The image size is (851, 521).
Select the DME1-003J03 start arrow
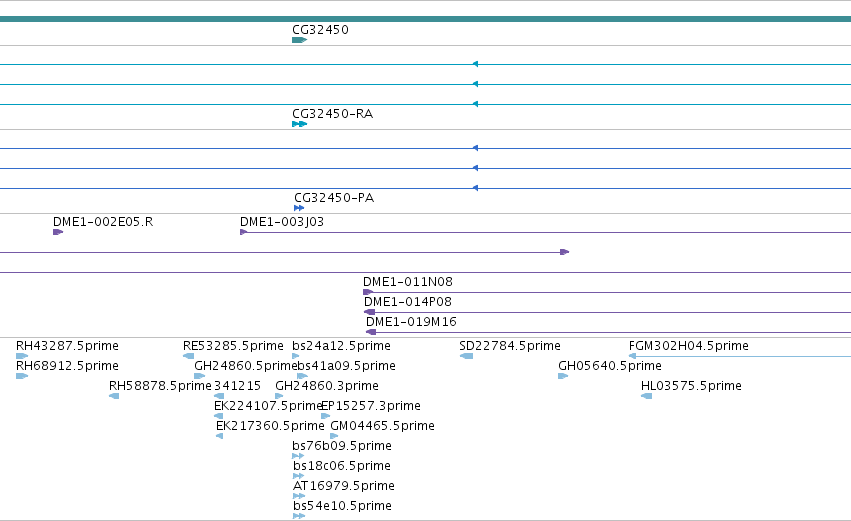[x=244, y=232]
